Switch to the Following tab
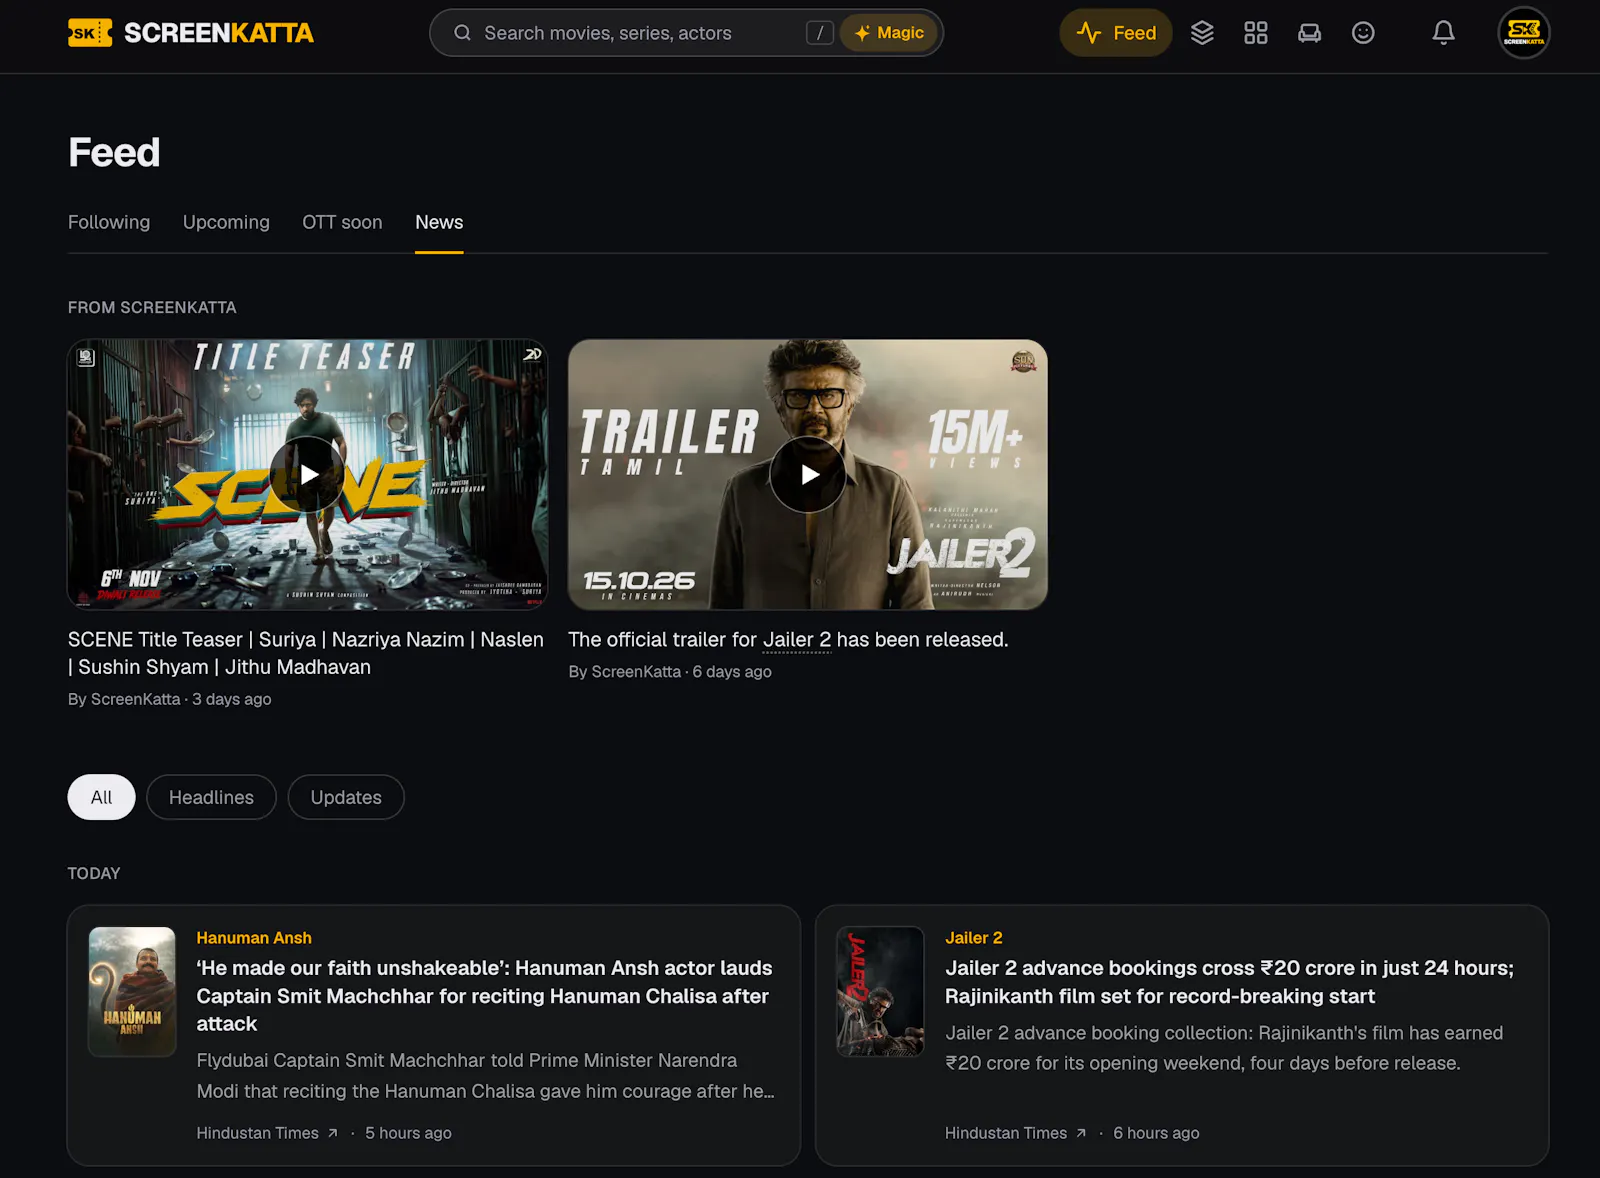Image resolution: width=1600 pixels, height=1178 pixels. tap(109, 222)
